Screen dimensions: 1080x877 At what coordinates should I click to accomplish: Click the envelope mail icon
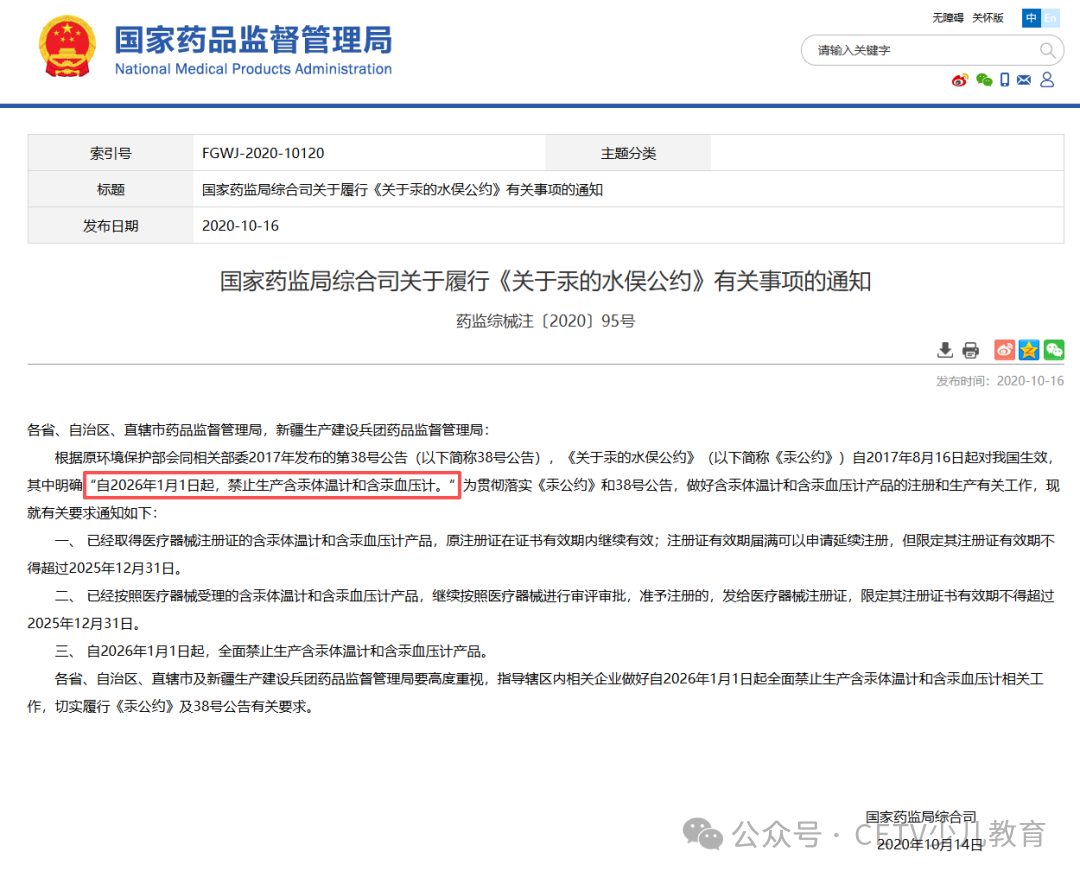pos(1024,80)
